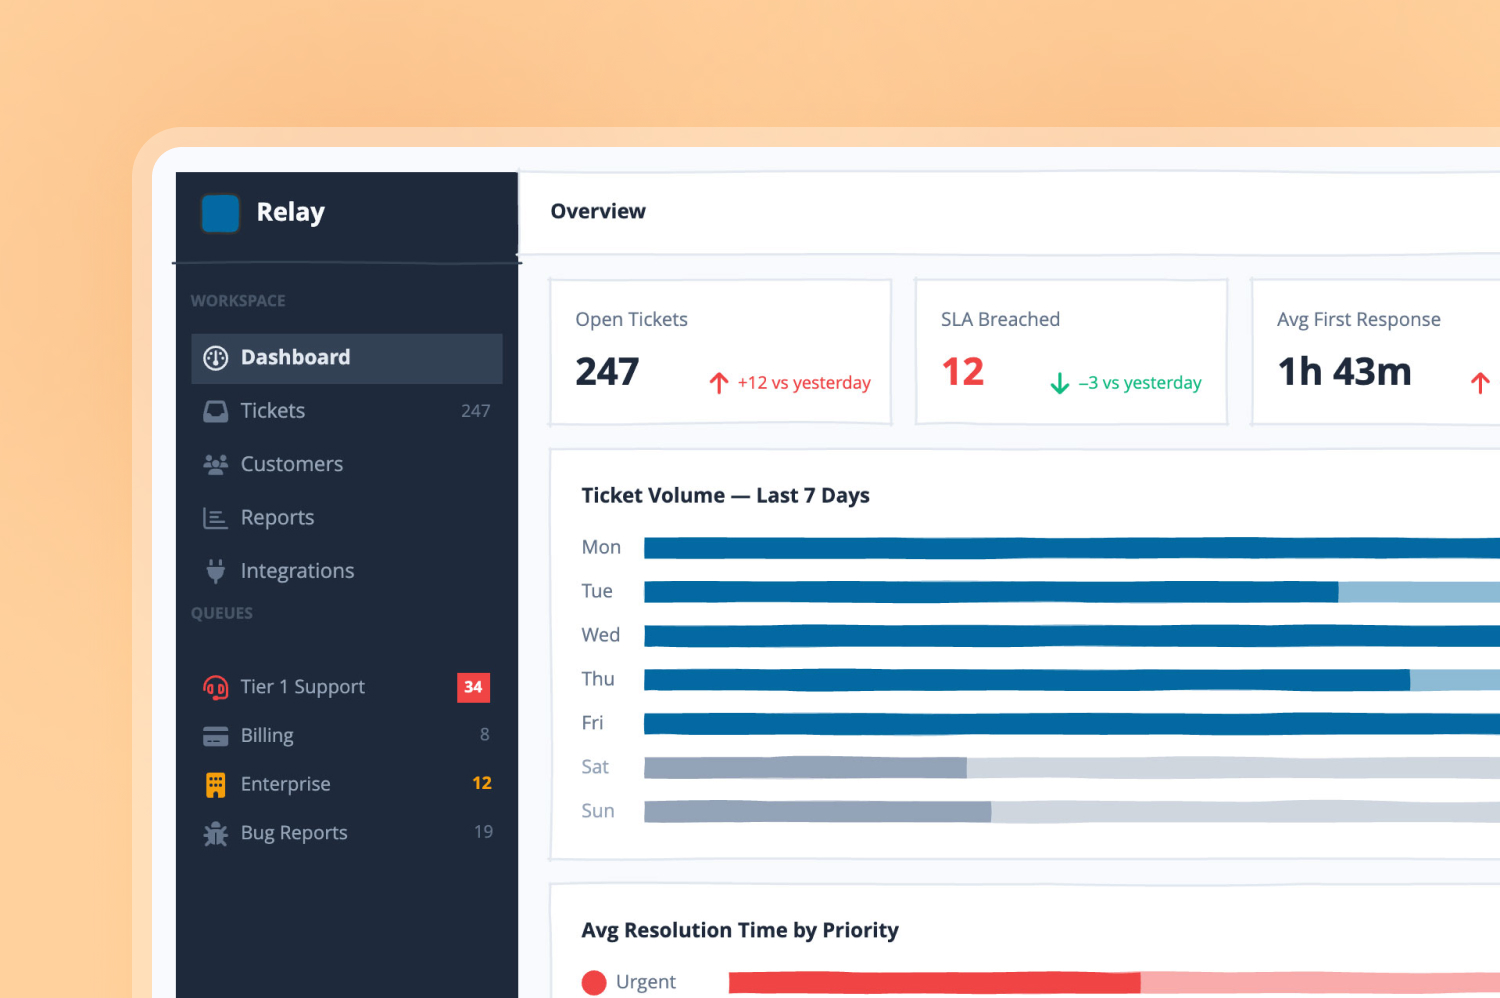Click the Tickets inbox tray icon
Image resolution: width=1500 pixels, height=998 pixels.
[216, 411]
